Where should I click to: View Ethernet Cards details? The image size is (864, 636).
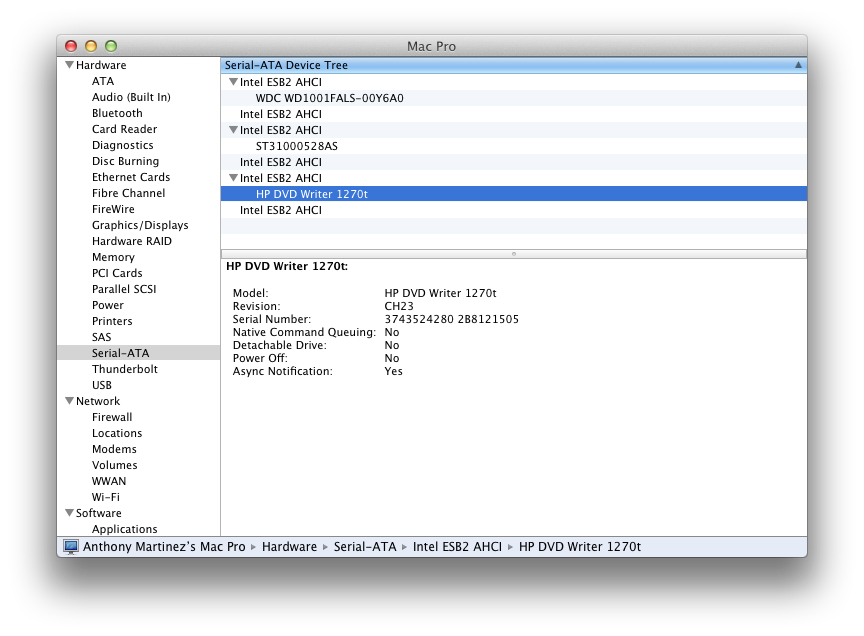(131, 177)
